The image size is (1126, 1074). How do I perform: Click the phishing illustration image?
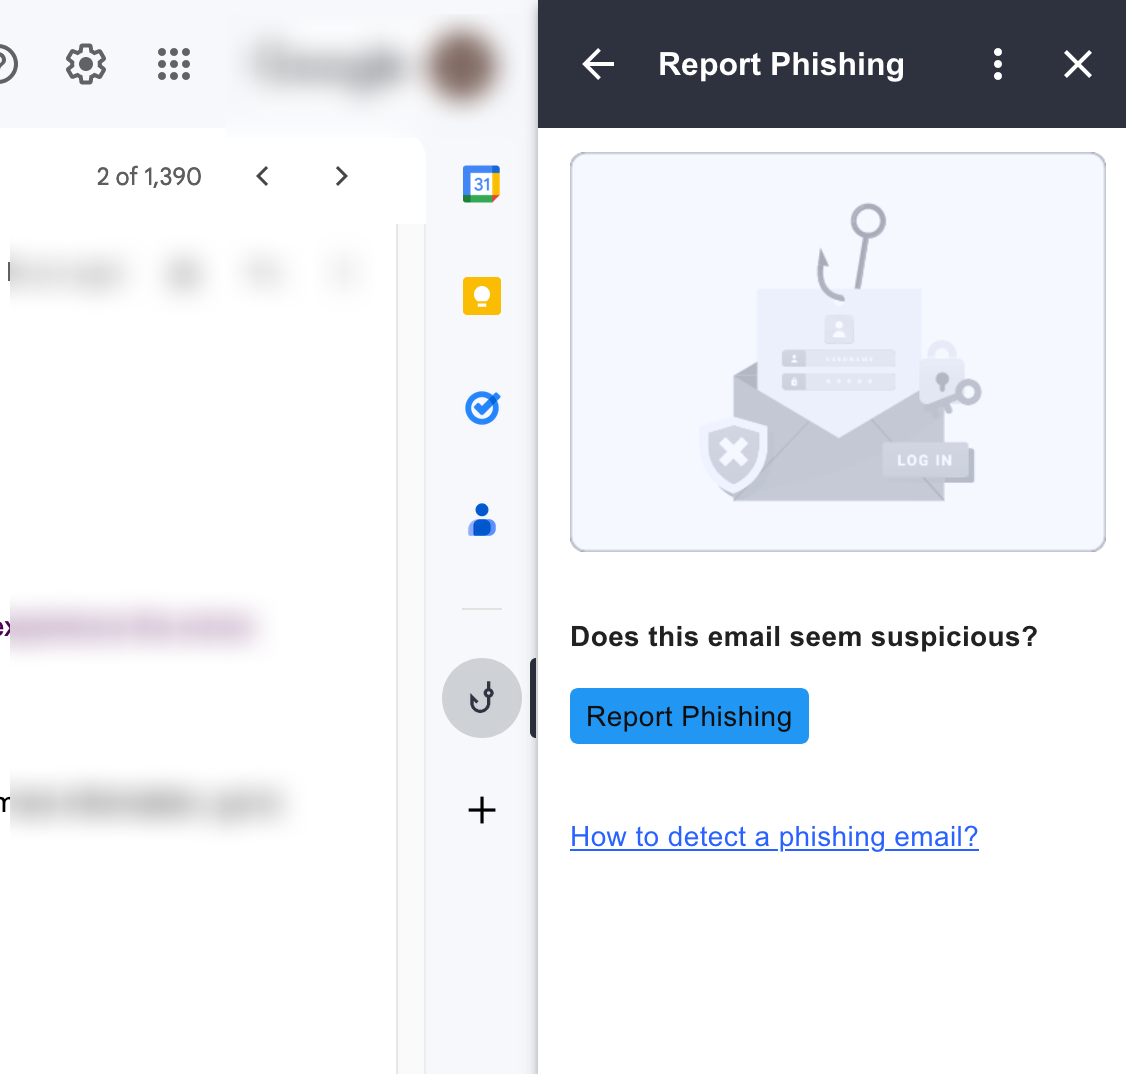pyautogui.click(x=837, y=351)
